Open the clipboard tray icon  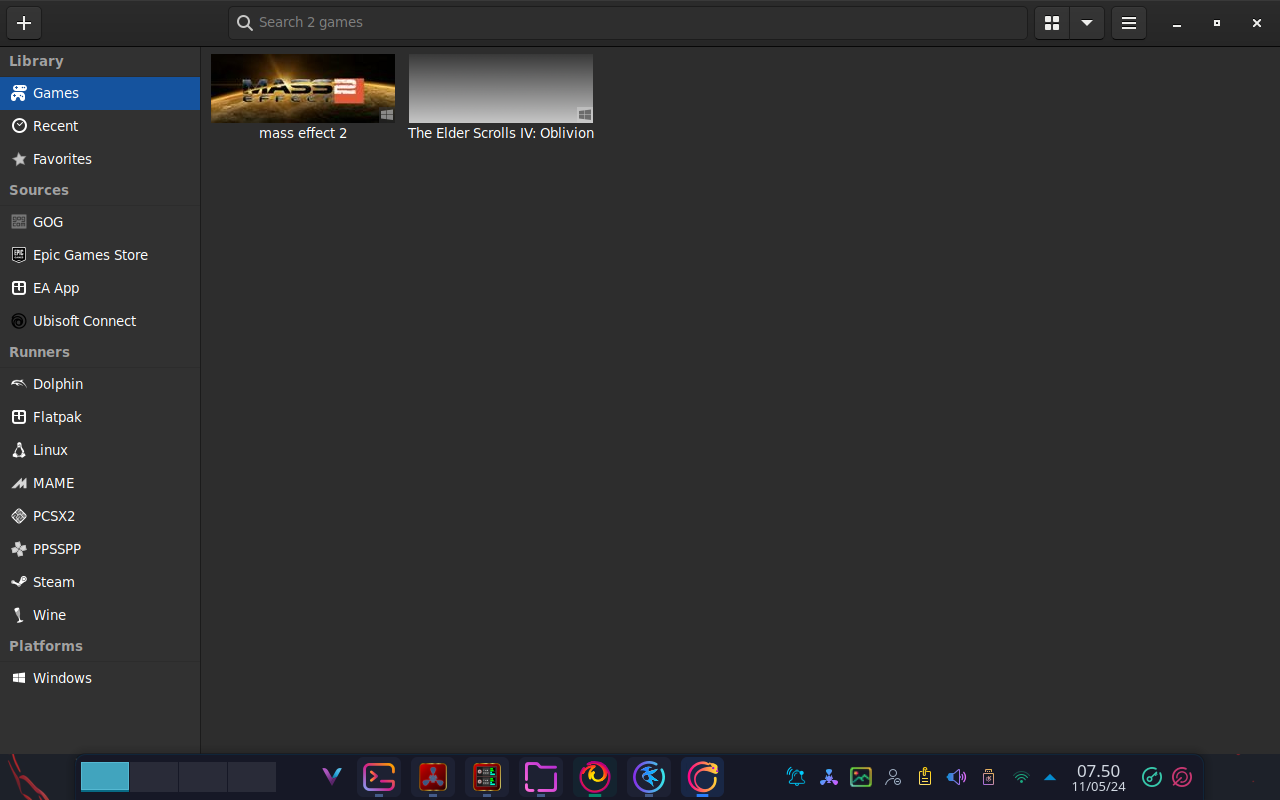click(925, 777)
